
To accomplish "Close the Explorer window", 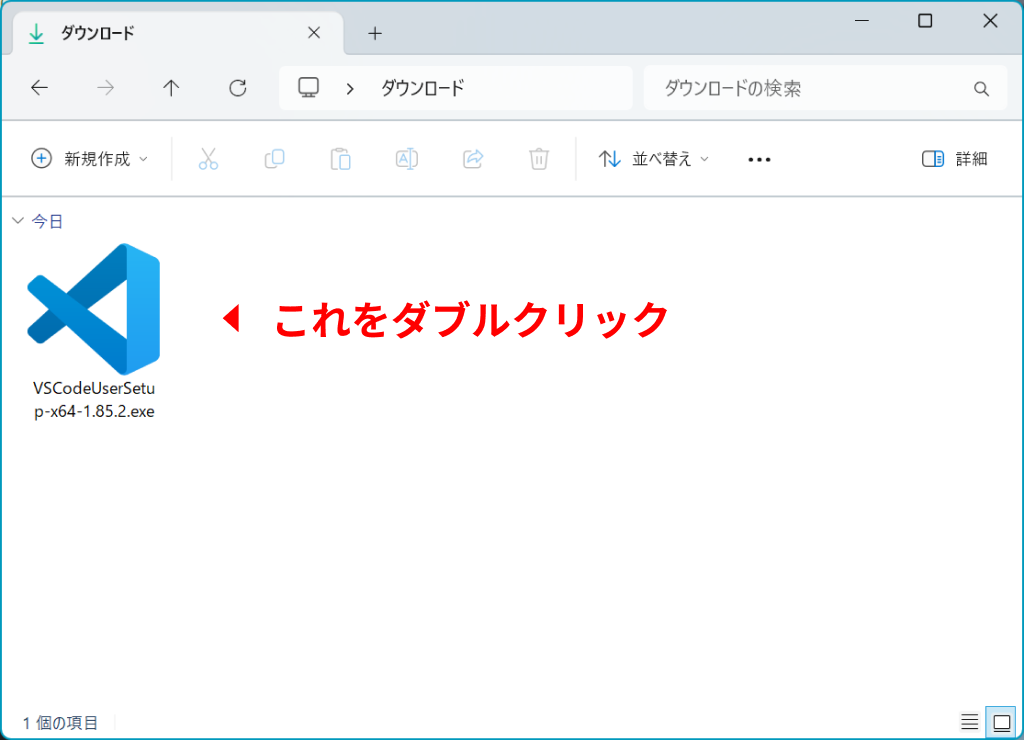I will (990, 21).
